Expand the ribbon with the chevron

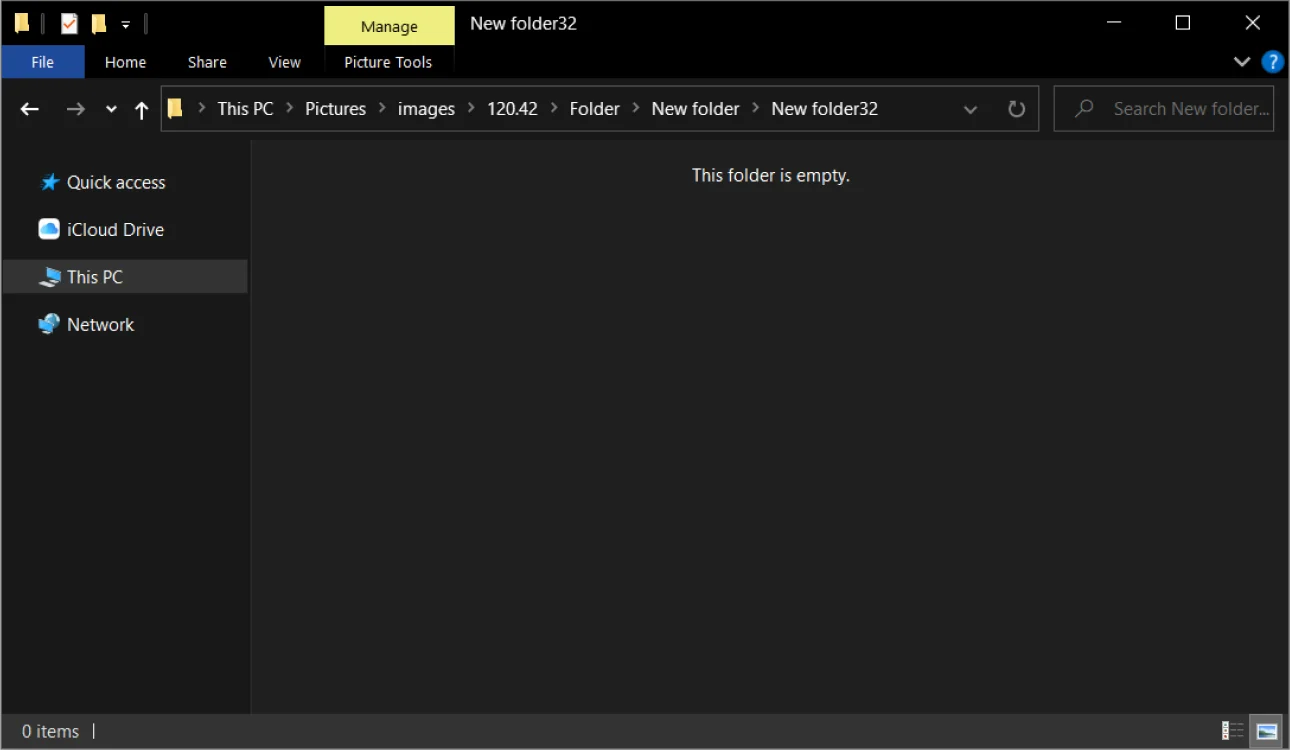[1242, 62]
